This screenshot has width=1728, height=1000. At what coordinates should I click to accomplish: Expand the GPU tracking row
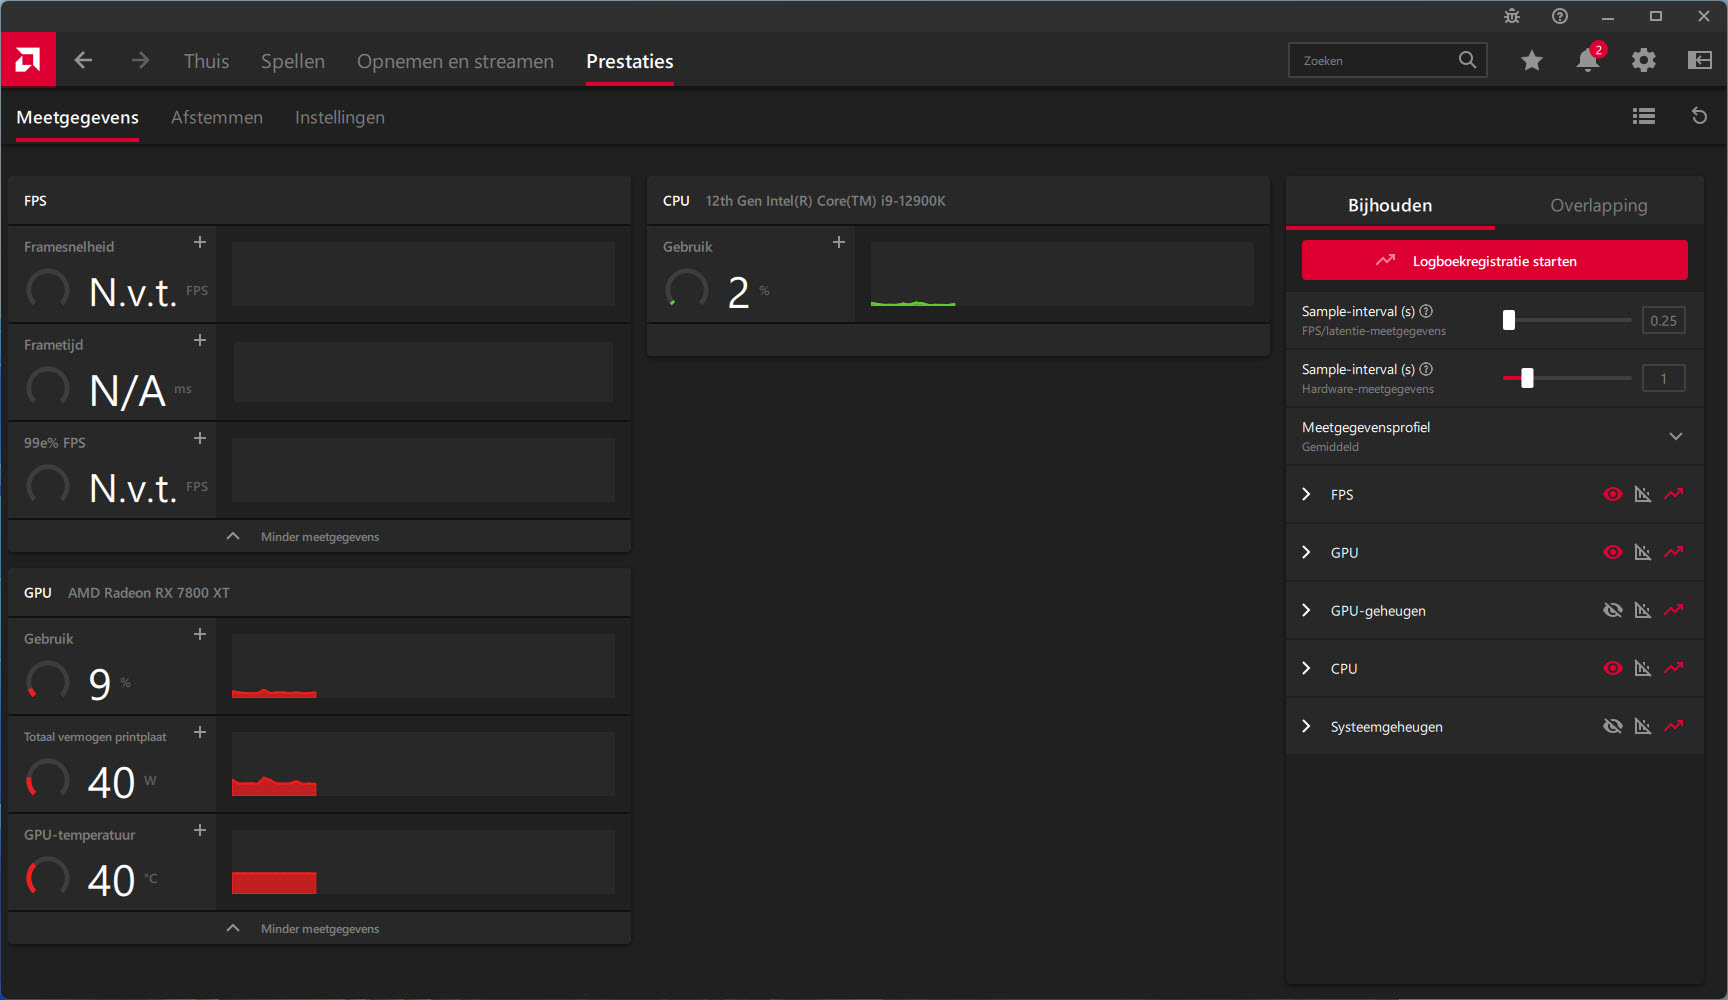pos(1306,552)
